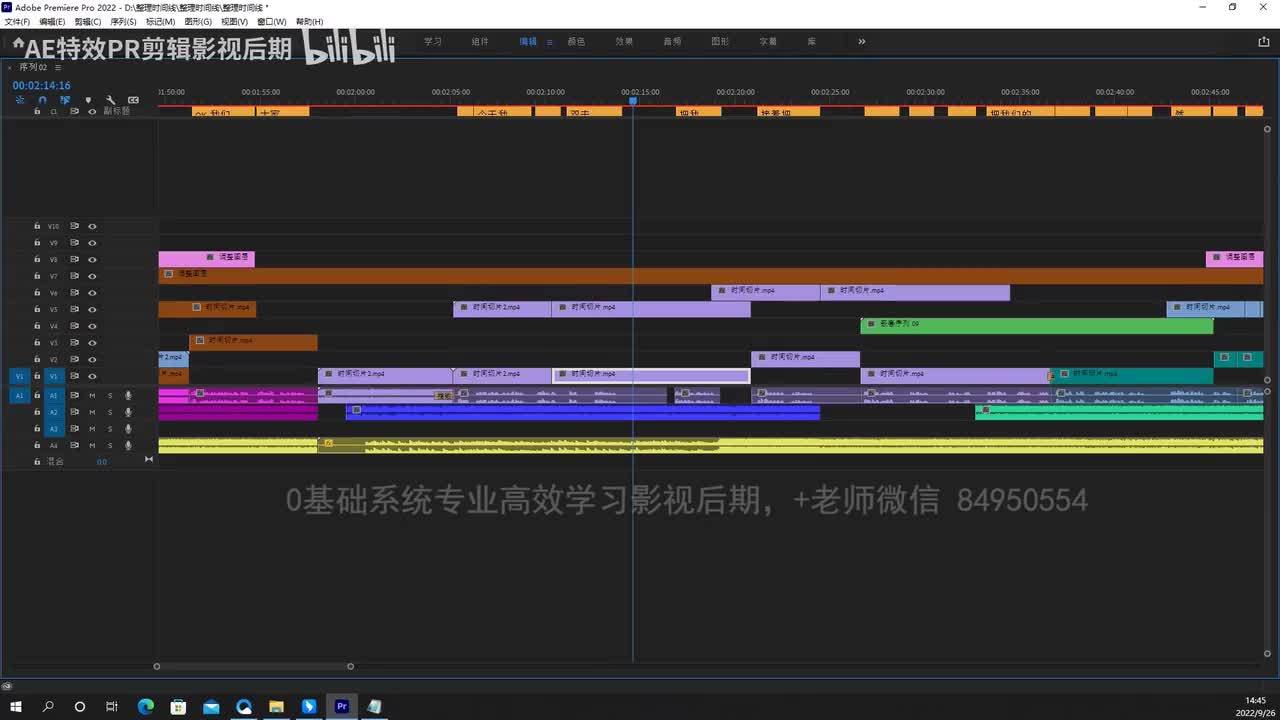Image resolution: width=1280 pixels, height=720 pixels.
Task: Toggle linked selection icon
Action: pos(65,100)
